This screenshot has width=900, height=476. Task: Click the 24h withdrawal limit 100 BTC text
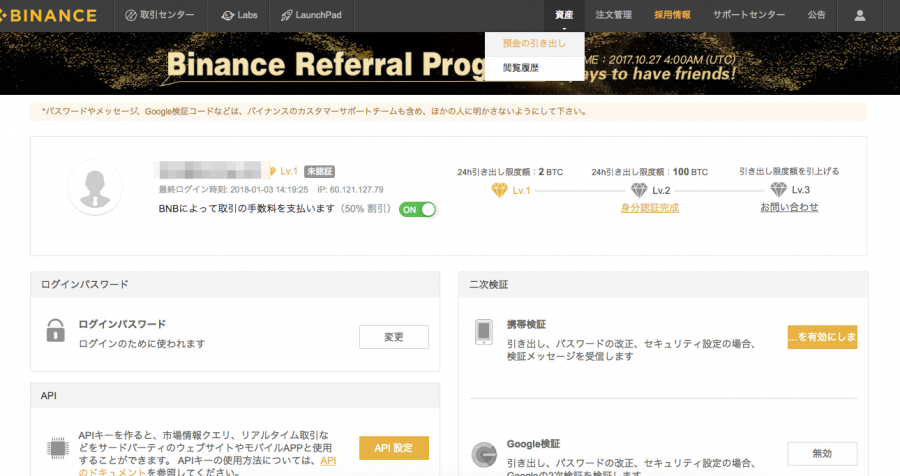(650, 172)
